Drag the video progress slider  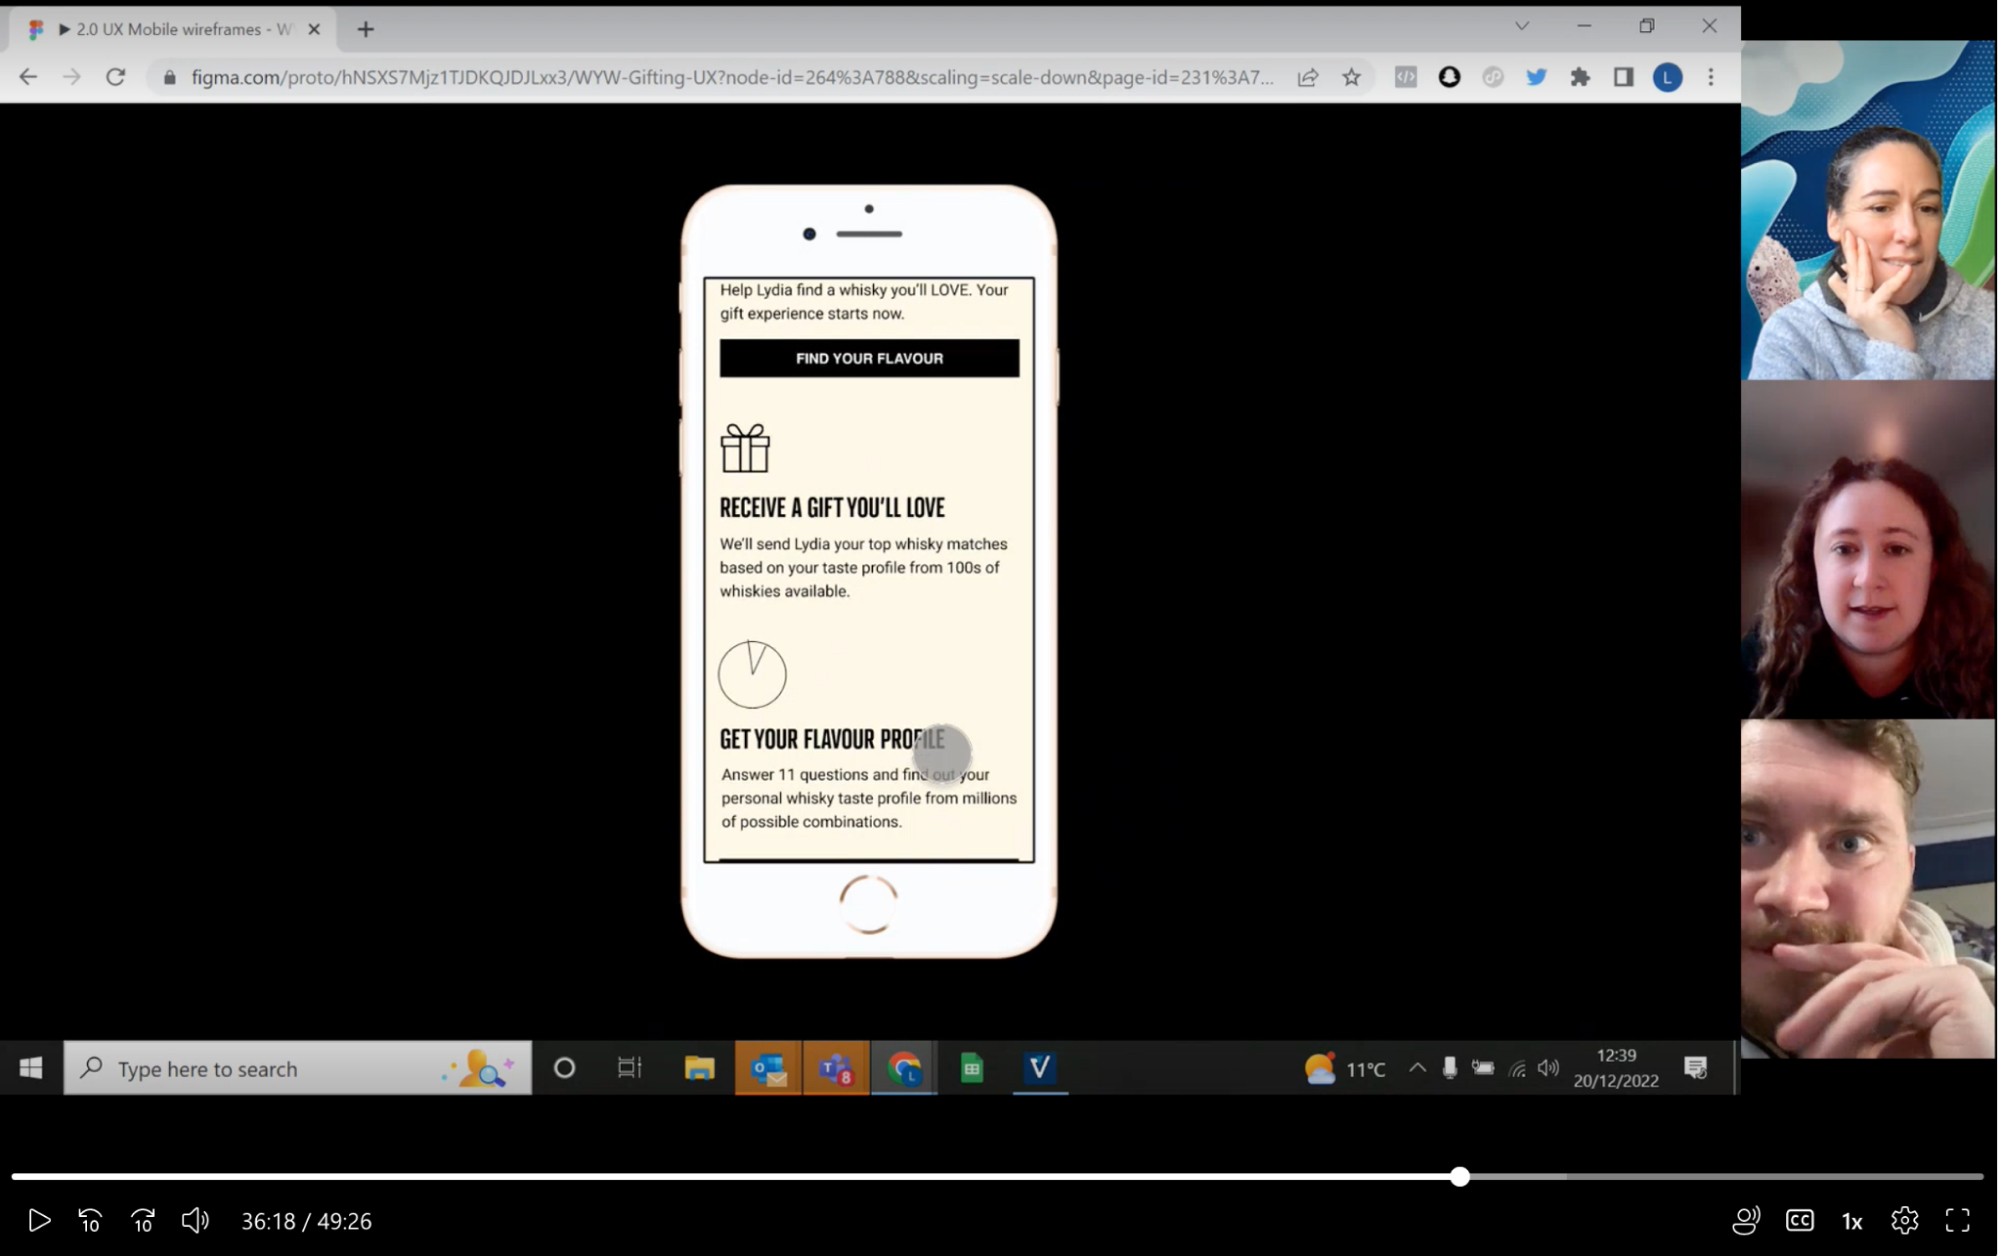coord(1460,1176)
